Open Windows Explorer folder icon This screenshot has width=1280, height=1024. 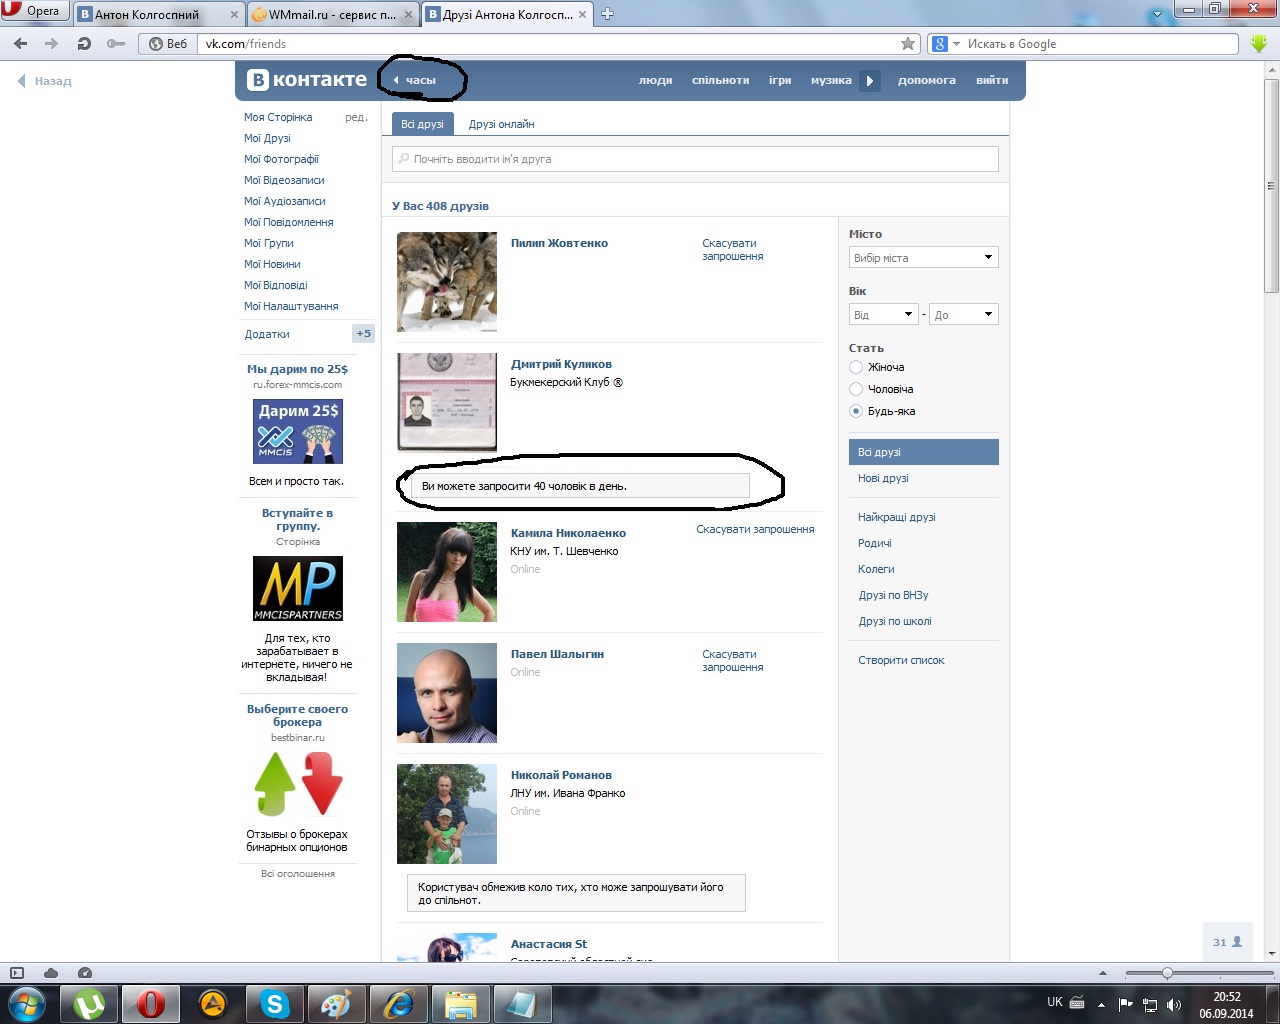point(461,1004)
